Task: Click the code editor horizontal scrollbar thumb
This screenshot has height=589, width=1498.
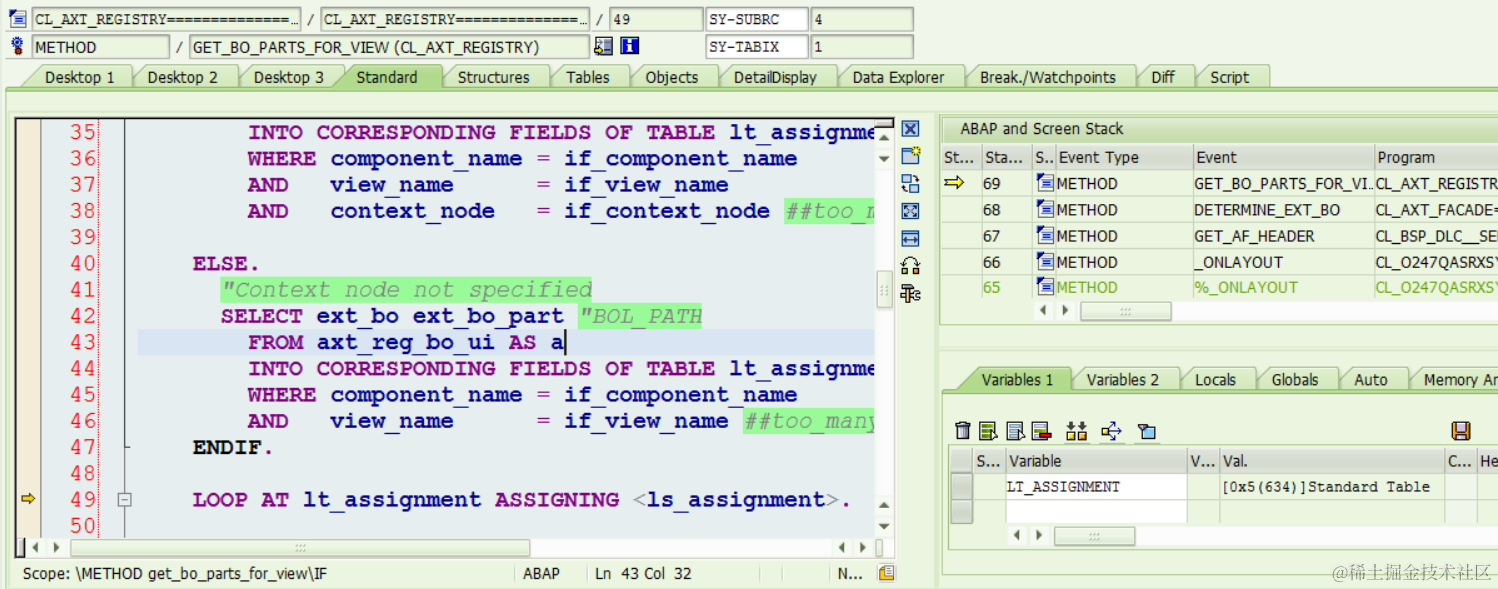Action: click(x=300, y=548)
